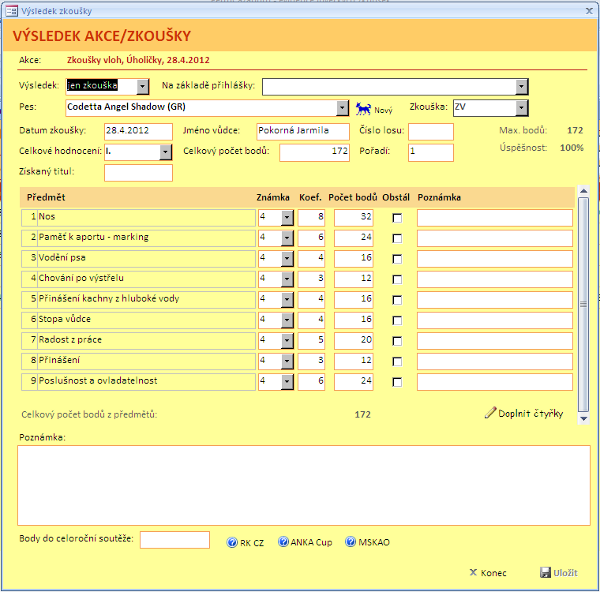Open Známka dropdown for Přinášení row 8
This screenshot has height=592, width=600.
[x=287, y=361]
